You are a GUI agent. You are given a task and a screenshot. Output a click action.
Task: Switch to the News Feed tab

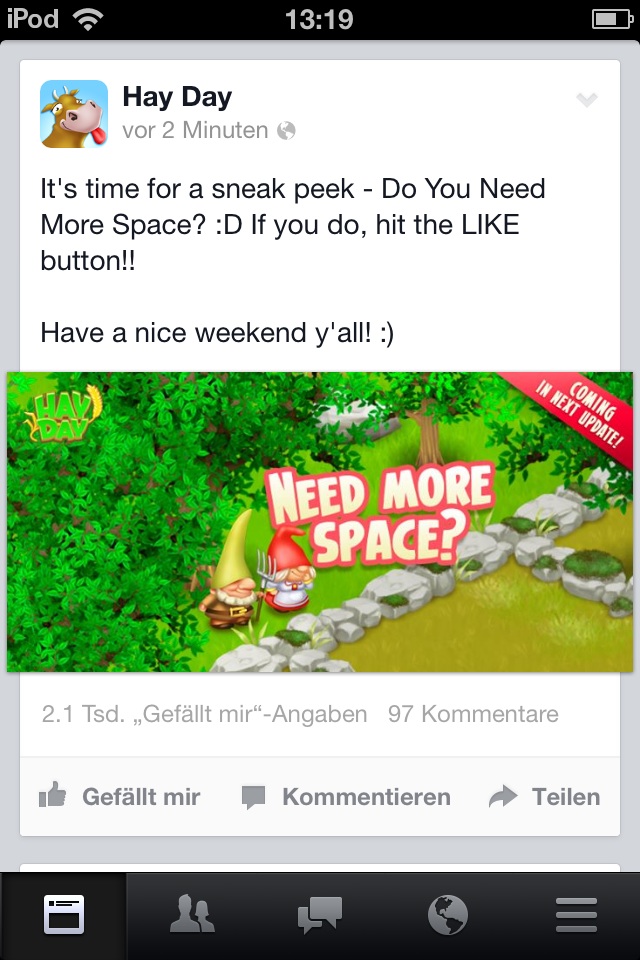tap(64, 915)
